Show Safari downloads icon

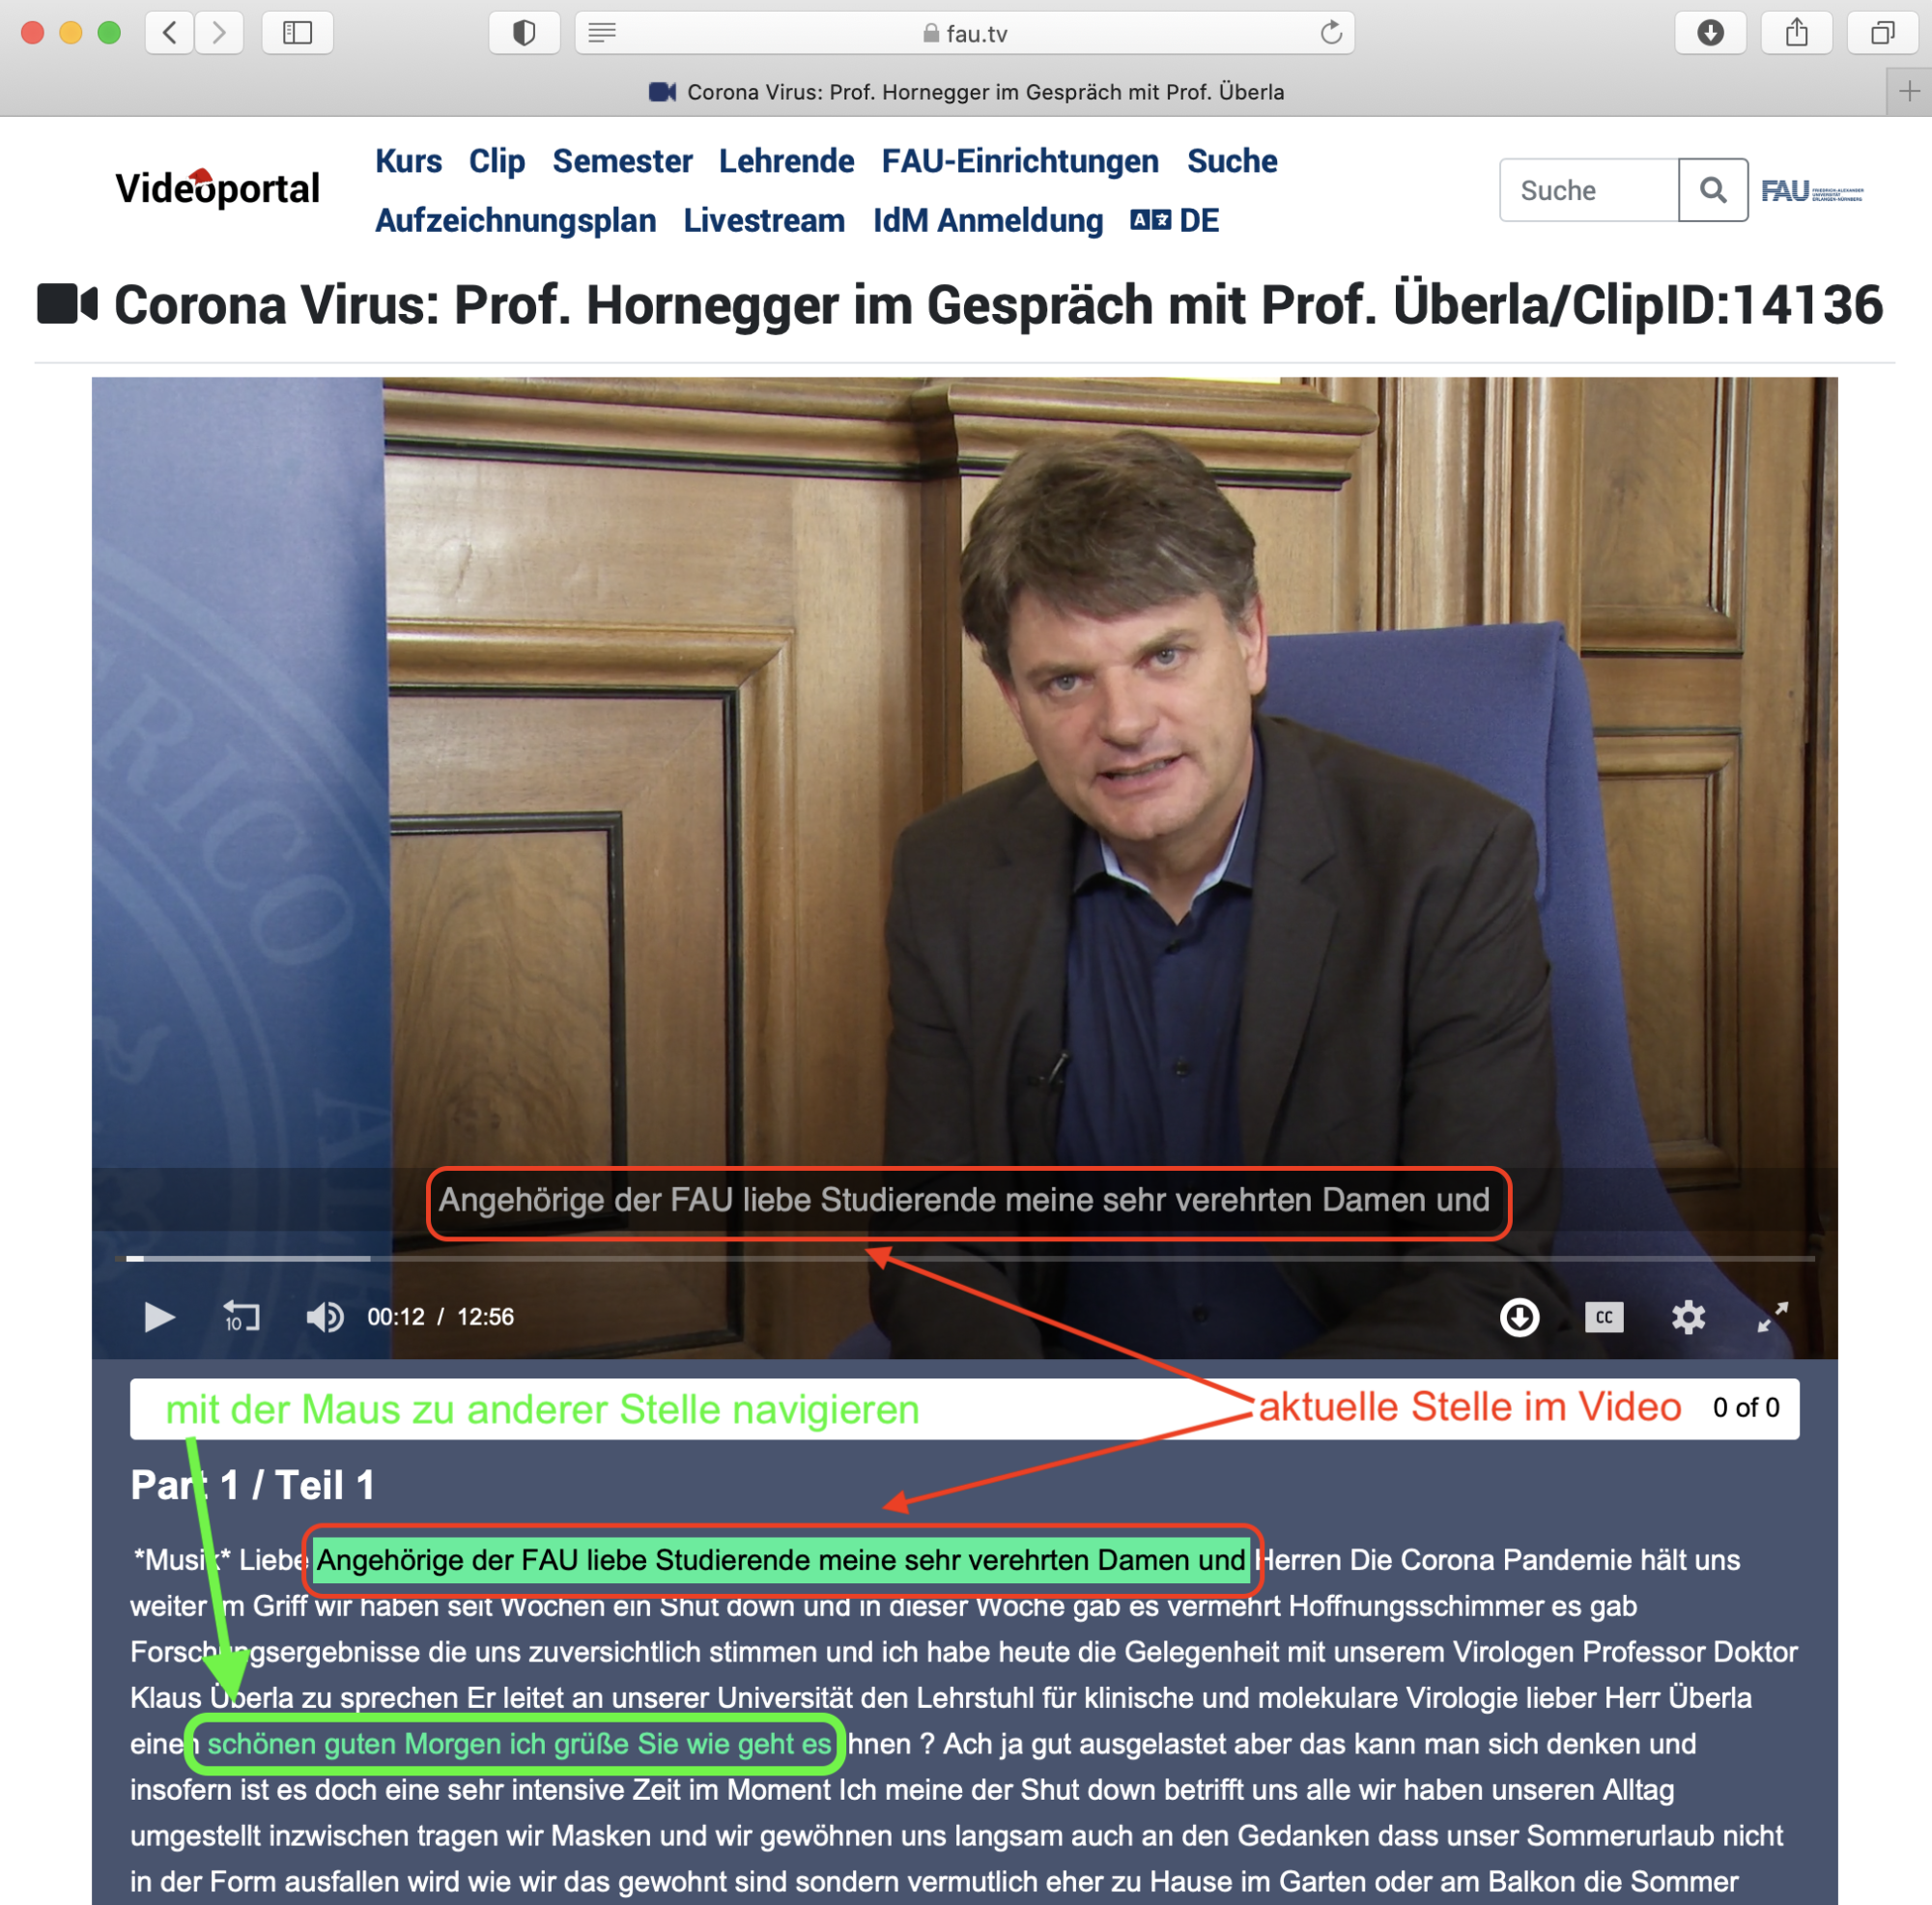tap(1710, 33)
